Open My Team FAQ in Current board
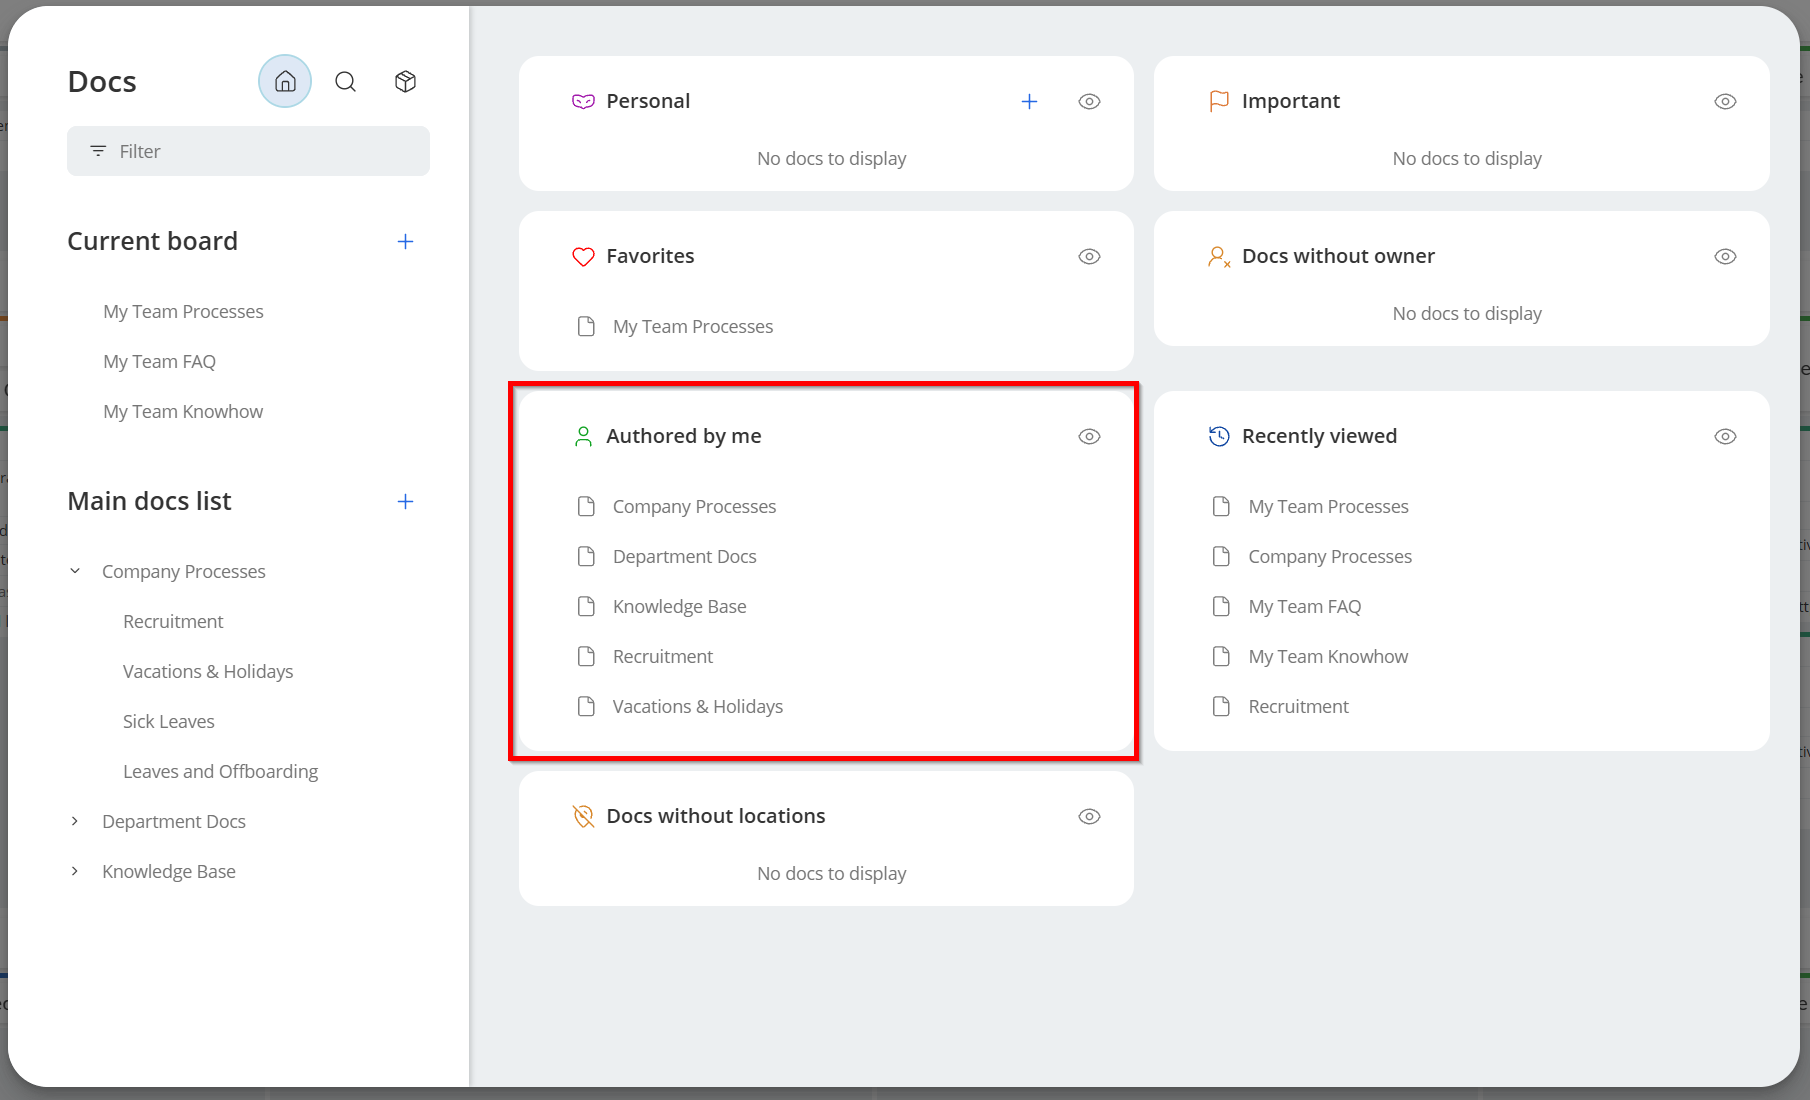Image resolution: width=1810 pixels, height=1100 pixels. [x=159, y=361]
